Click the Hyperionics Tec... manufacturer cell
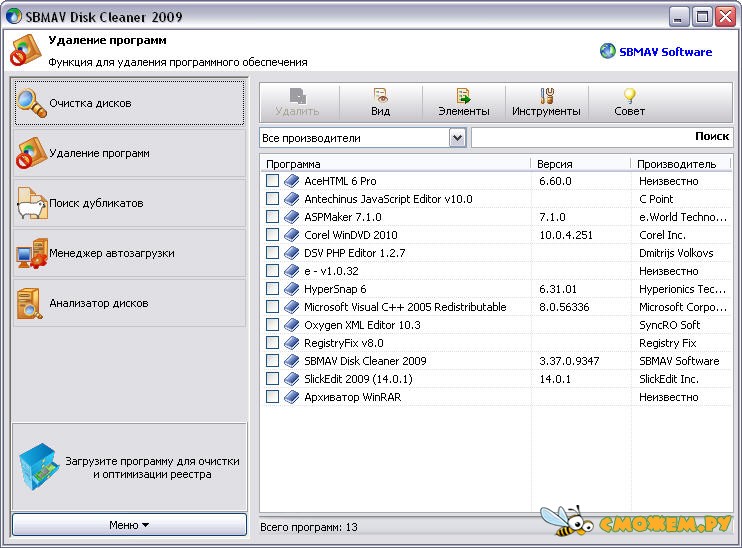Screen dimensions: 742x548 click(x=682, y=289)
